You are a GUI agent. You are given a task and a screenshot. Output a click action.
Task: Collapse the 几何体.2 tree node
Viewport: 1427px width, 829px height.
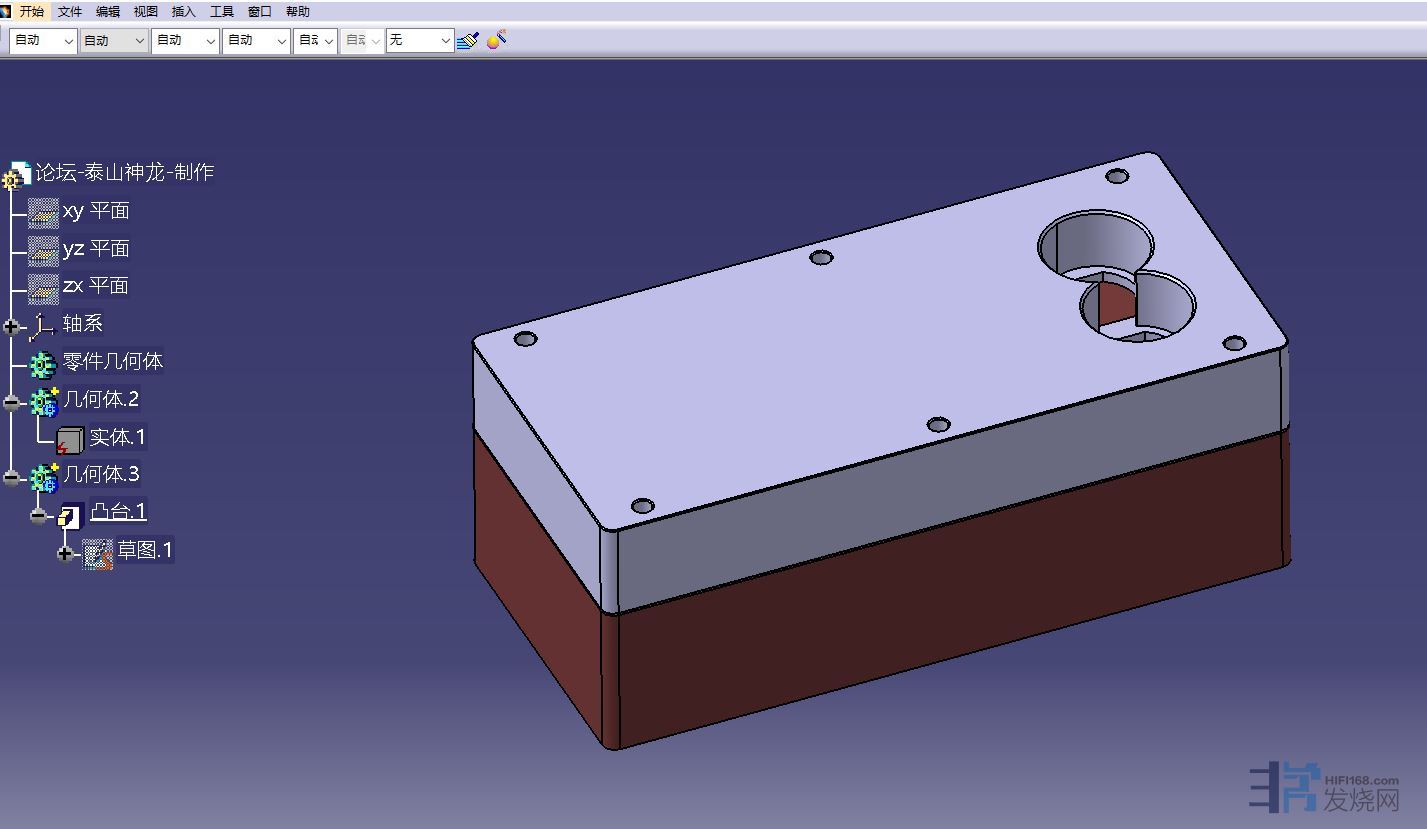click(12, 402)
